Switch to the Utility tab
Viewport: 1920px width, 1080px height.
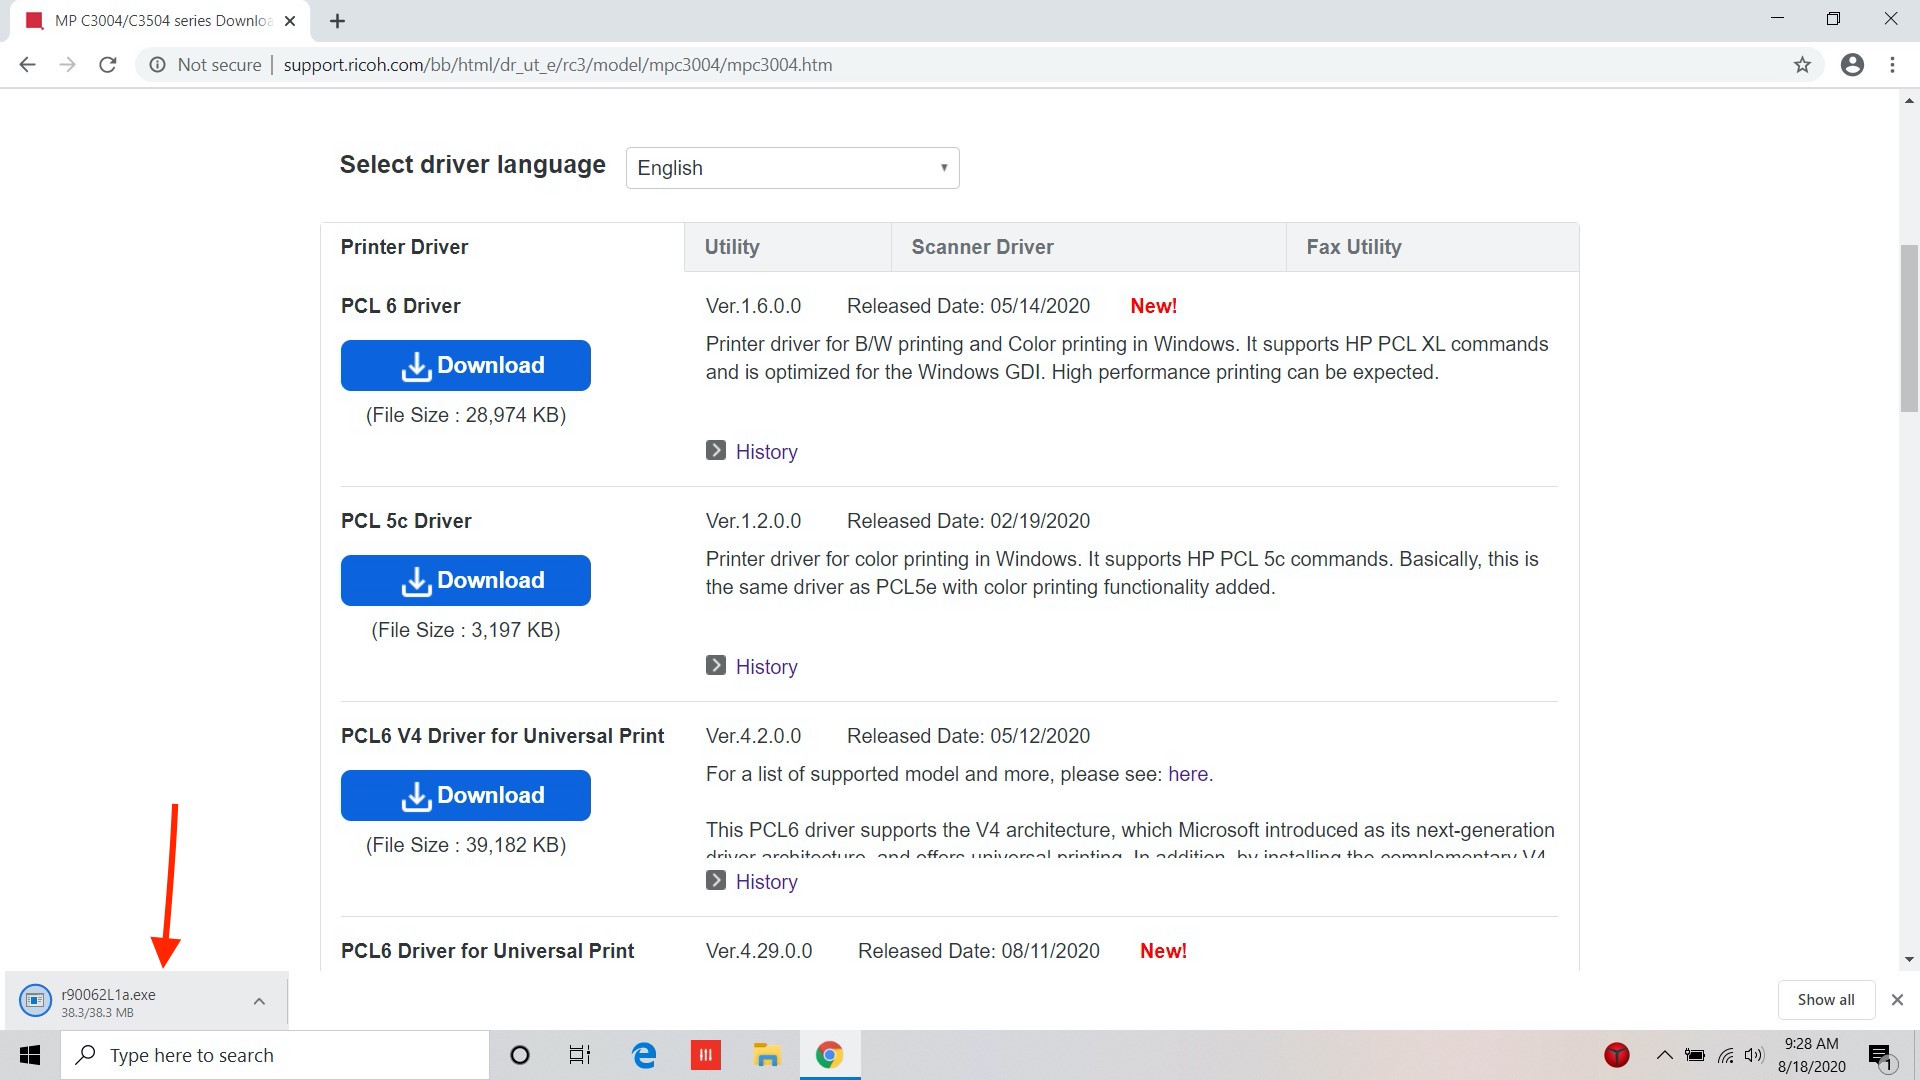click(x=787, y=247)
